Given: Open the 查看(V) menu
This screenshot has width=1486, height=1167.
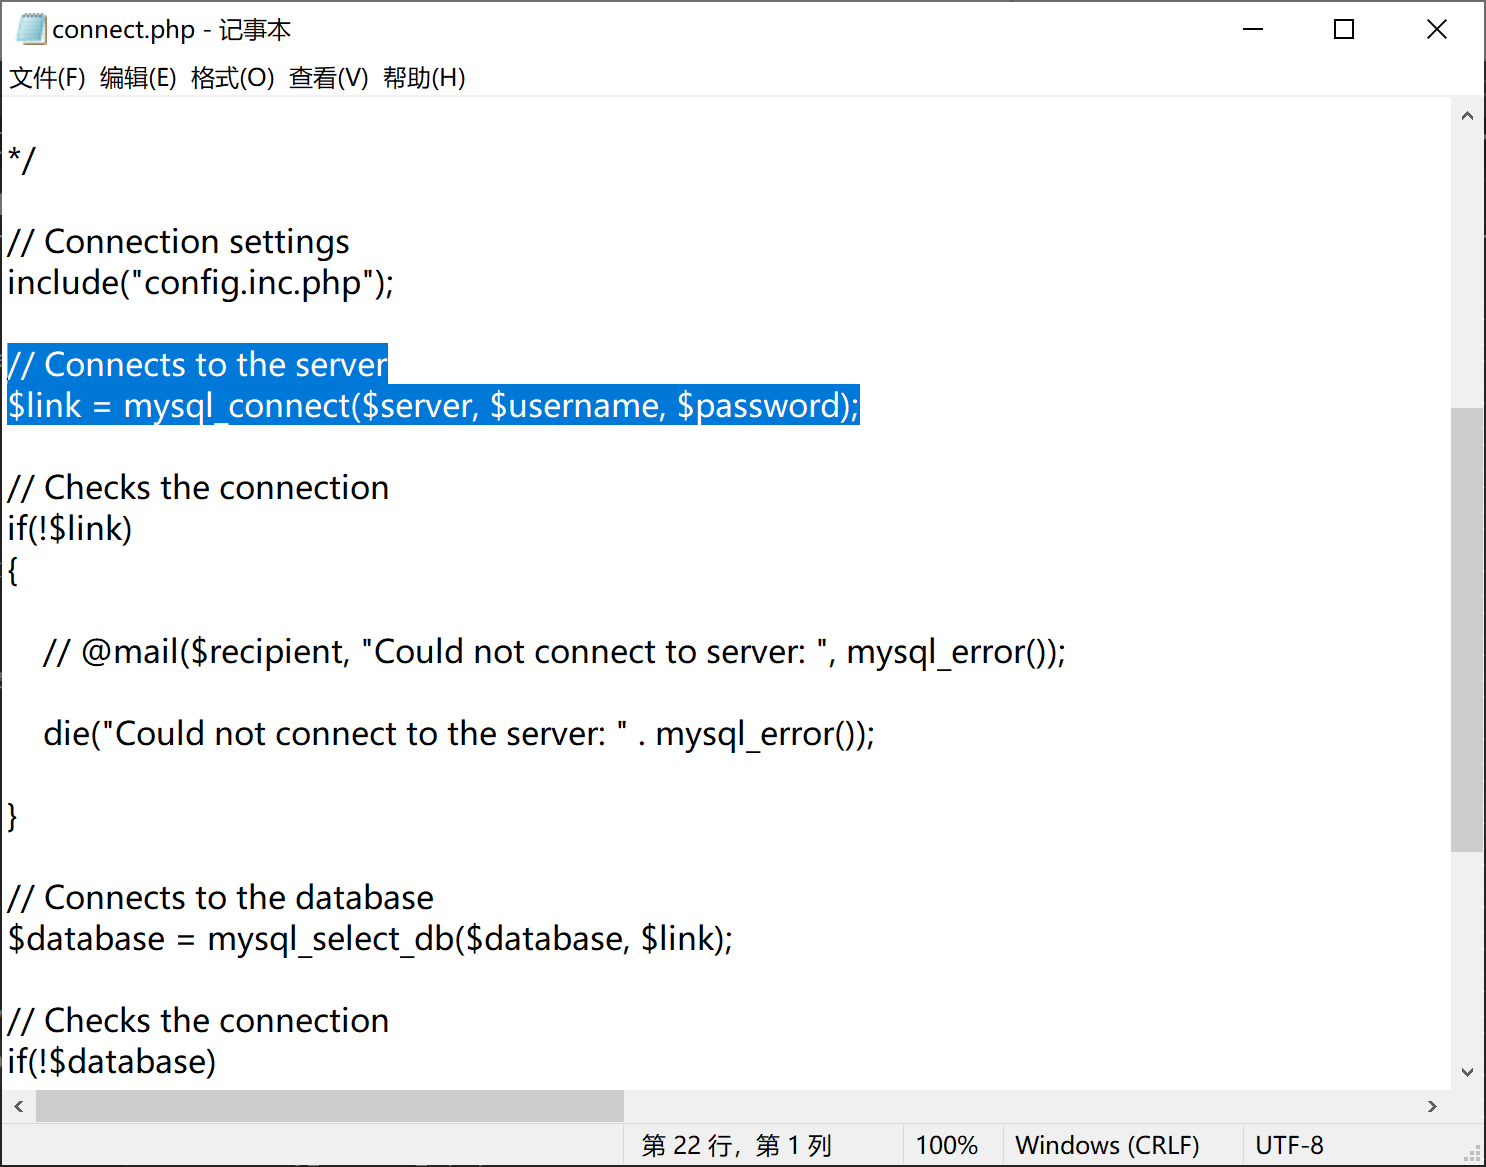Looking at the screenshot, I should [x=328, y=78].
